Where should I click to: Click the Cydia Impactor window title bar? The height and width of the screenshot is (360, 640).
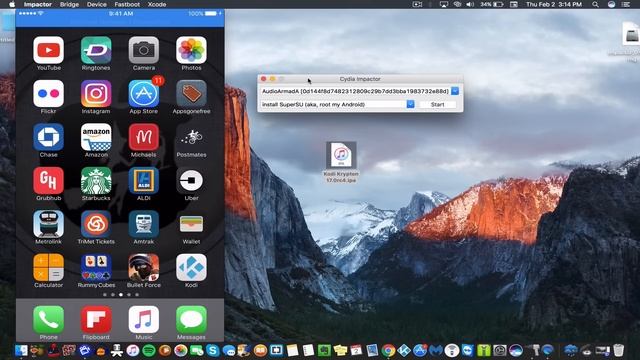click(x=360, y=79)
